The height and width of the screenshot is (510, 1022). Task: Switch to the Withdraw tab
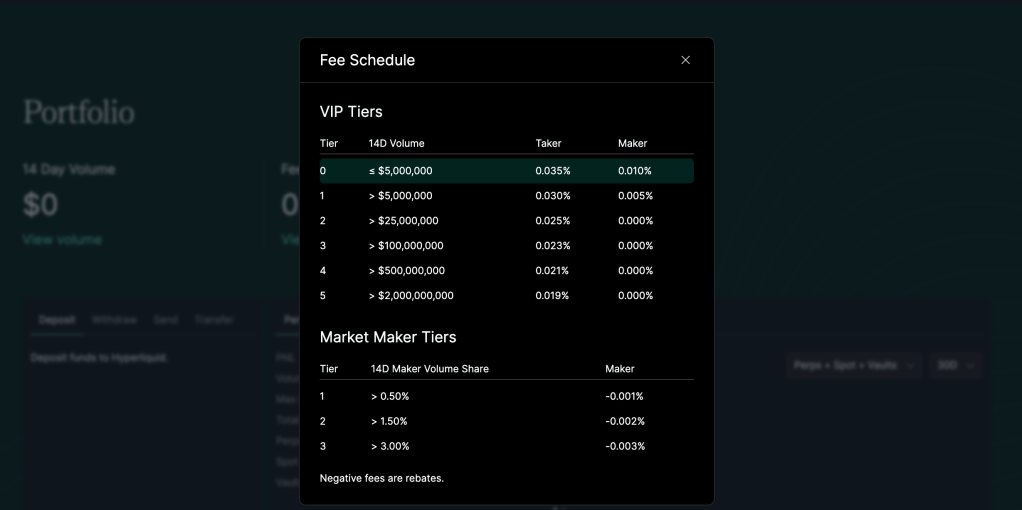pyautogui.click(x=114, y=320)
